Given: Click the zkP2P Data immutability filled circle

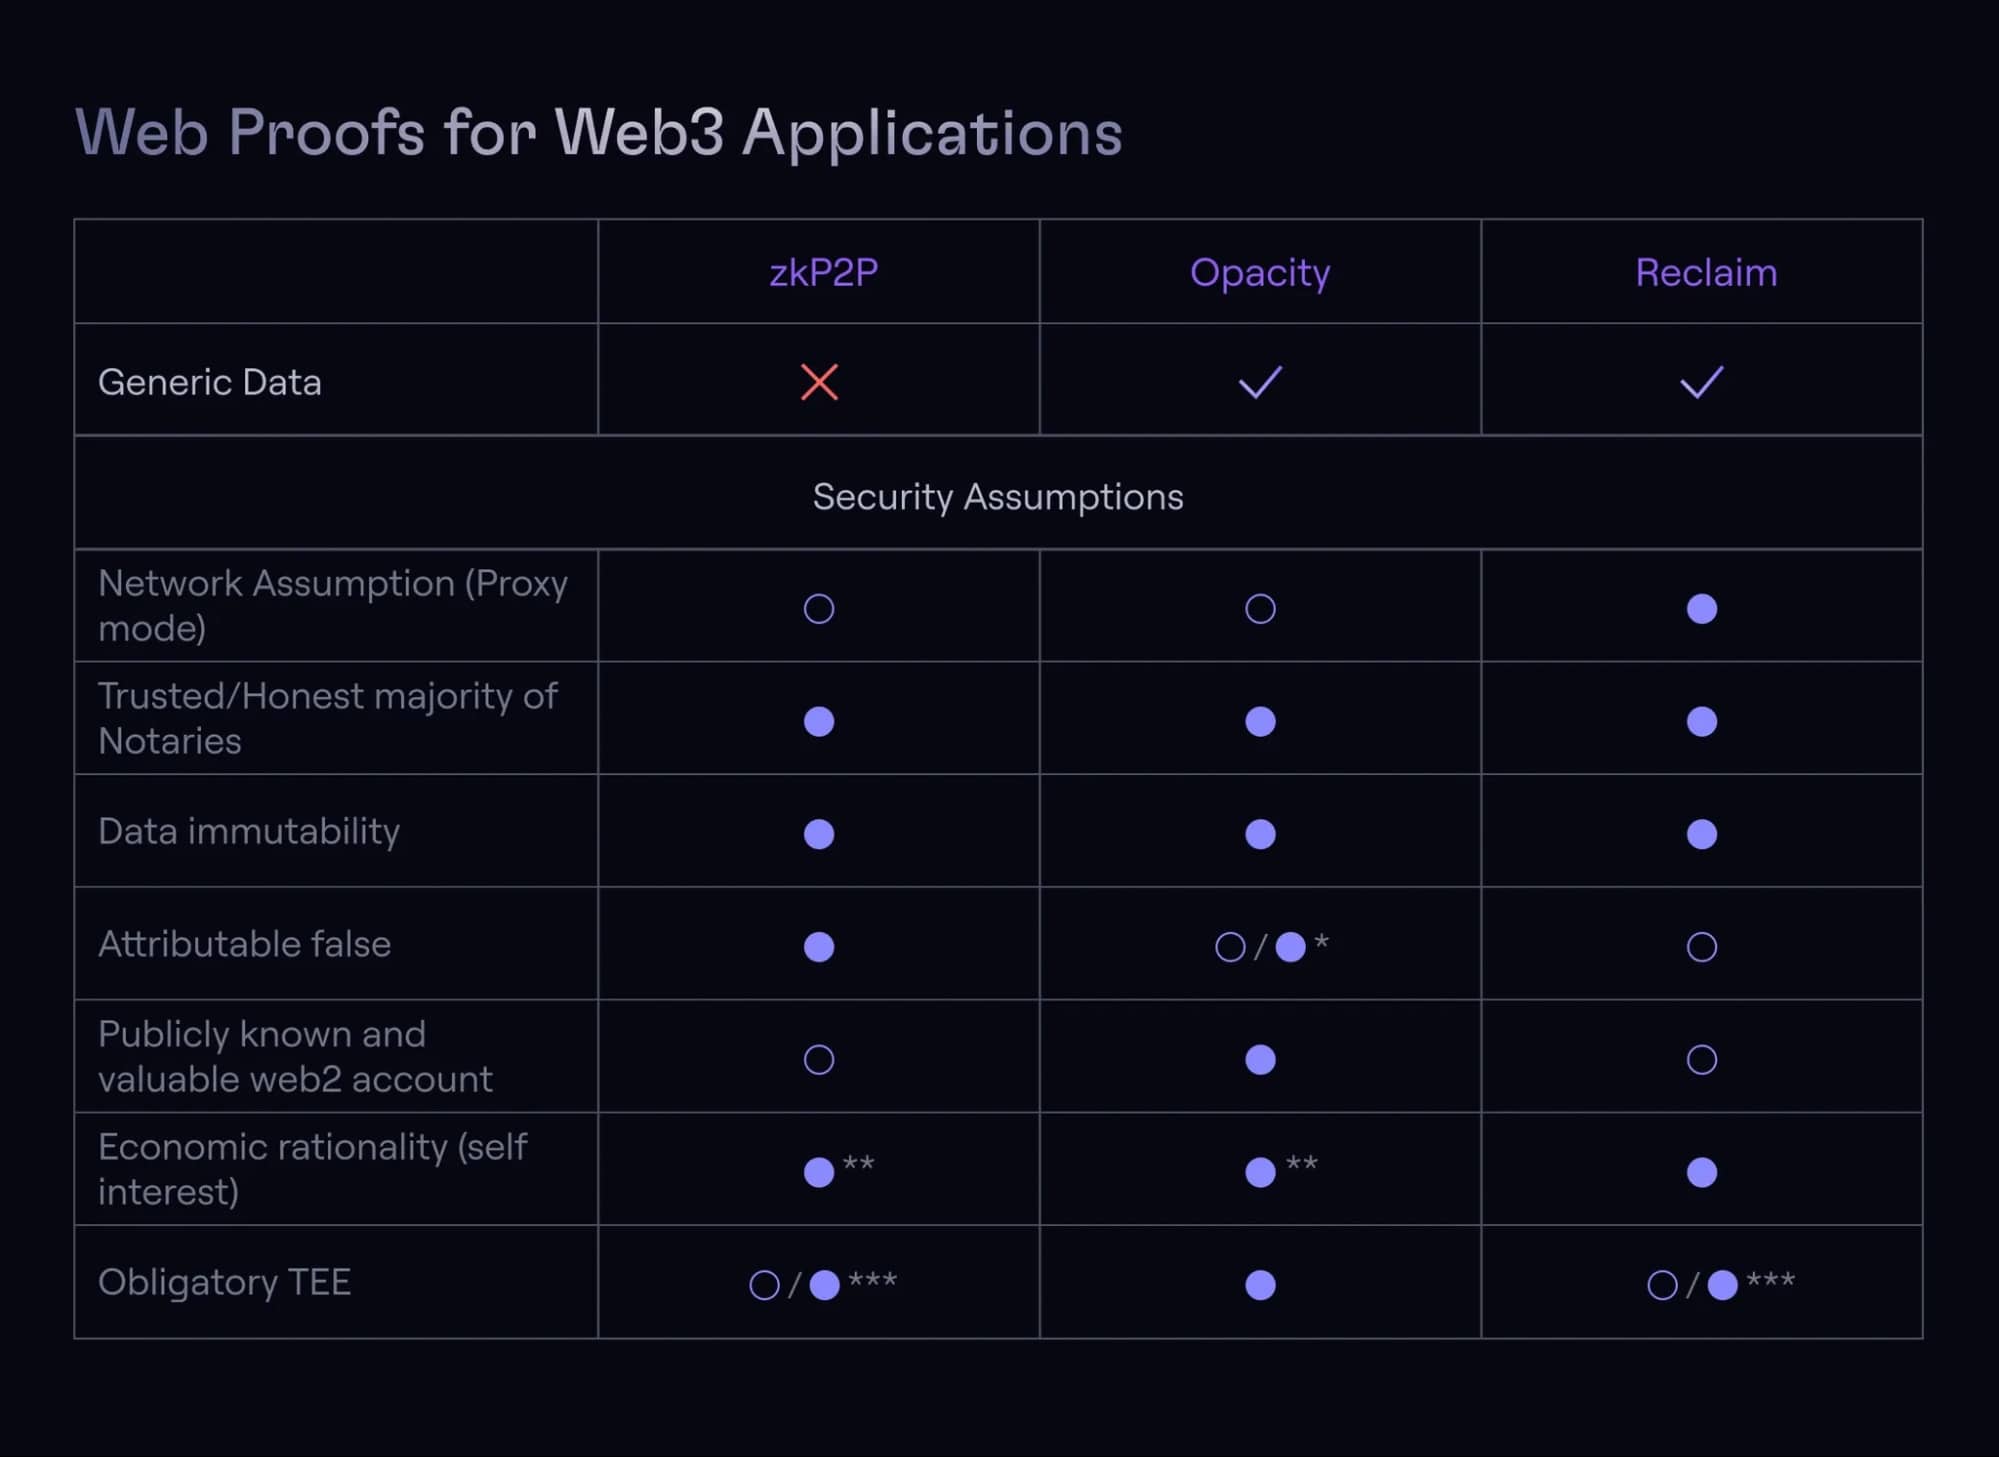Looking at the screenshot, I should (819, 834).
